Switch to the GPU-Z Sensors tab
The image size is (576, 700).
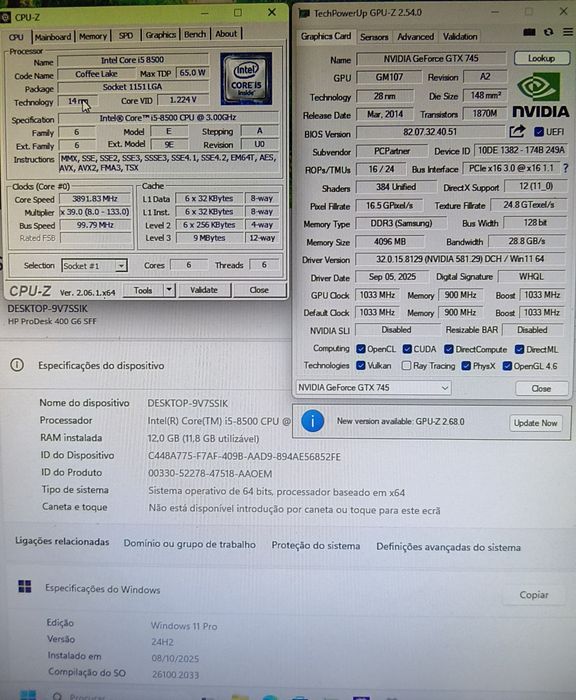pos(374,37)
